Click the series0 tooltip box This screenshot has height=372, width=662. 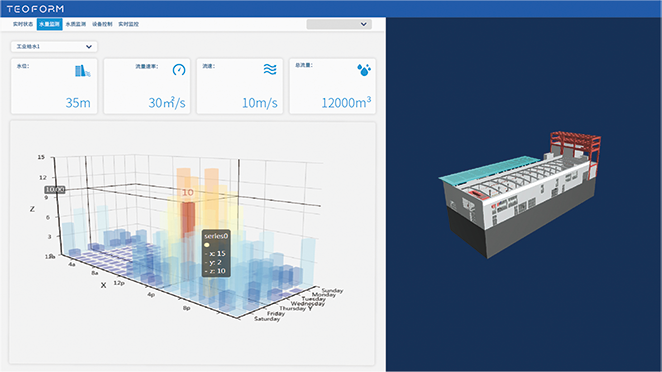pos(216,253)
